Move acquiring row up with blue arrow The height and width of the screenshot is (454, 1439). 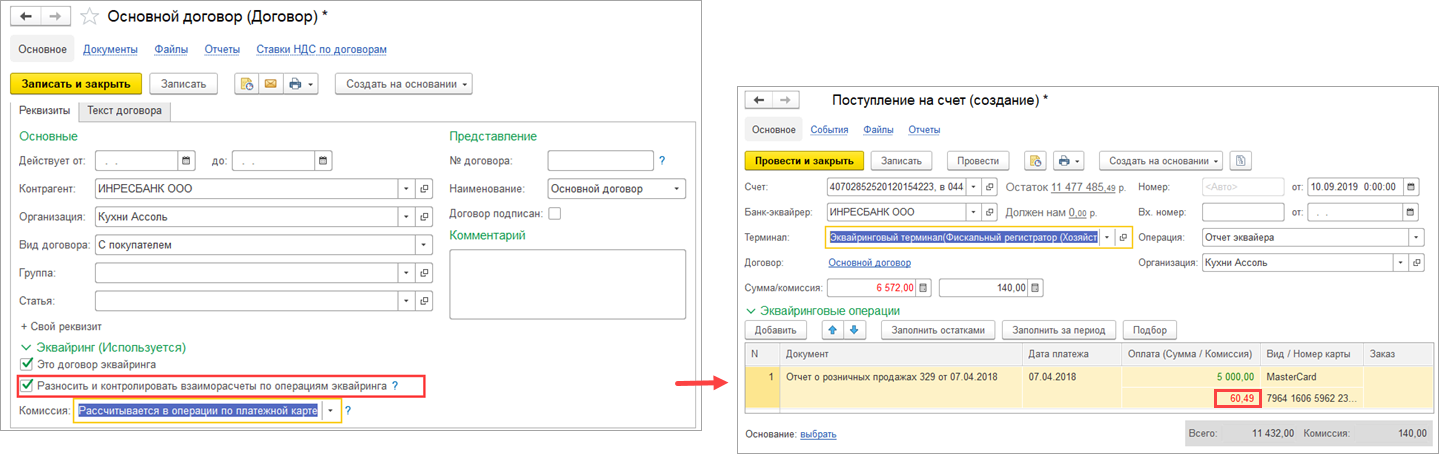pyautogui.click(x=832, y=330)
